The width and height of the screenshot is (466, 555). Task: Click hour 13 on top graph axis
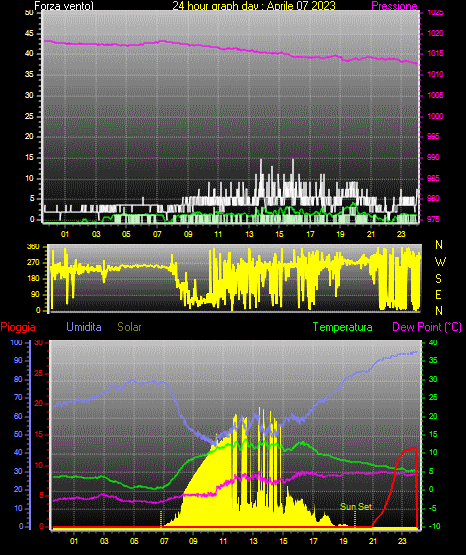(x=249, y=234)
